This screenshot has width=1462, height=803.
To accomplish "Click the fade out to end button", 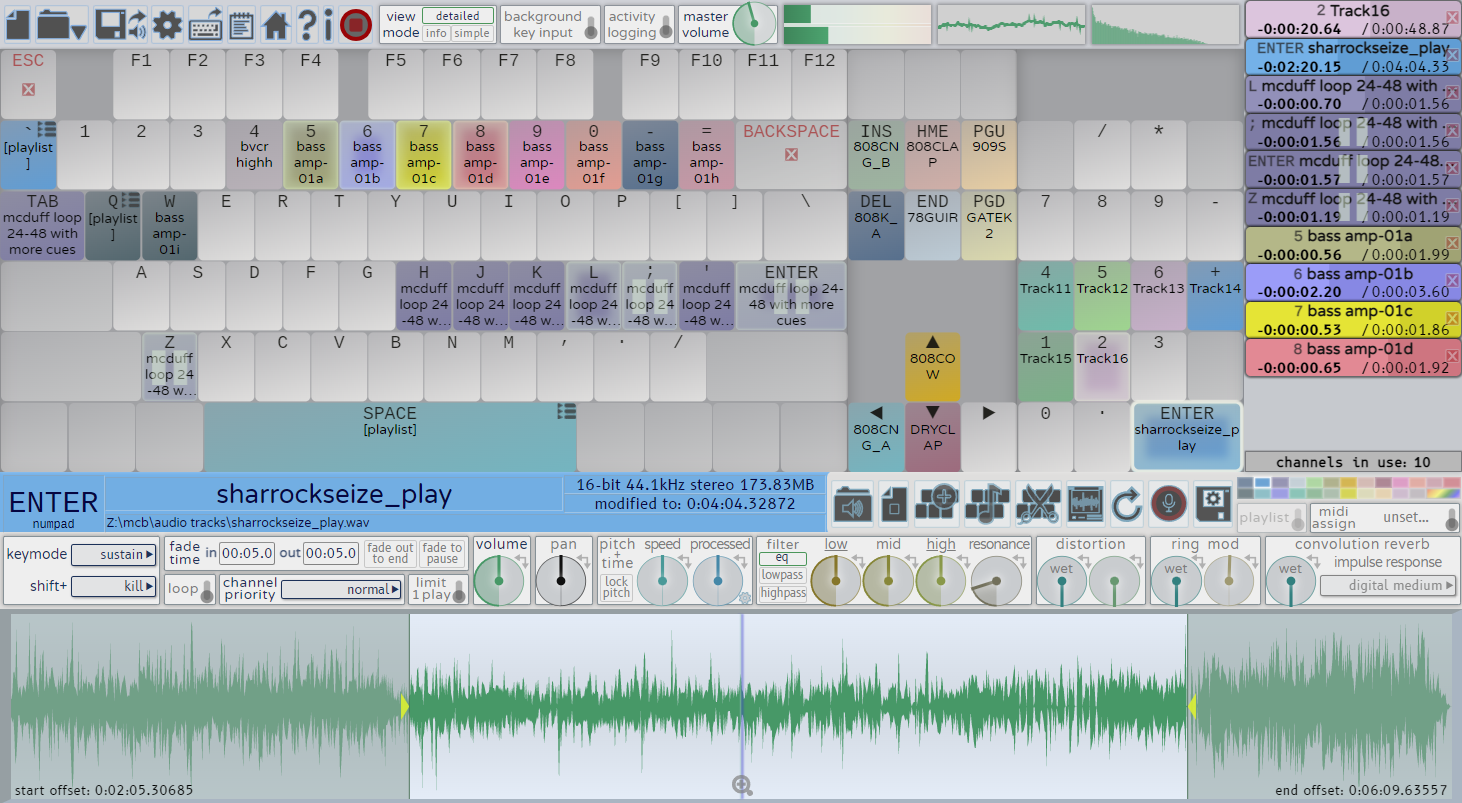I will click(x=390, y=554).
